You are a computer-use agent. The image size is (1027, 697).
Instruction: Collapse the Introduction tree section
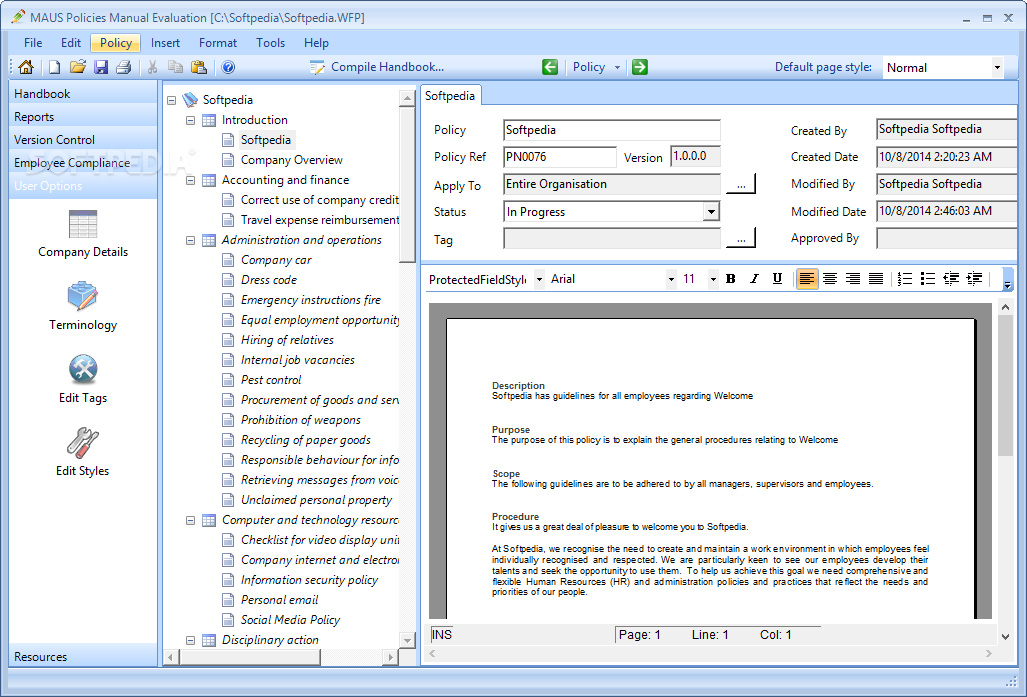tap(191, 121)
